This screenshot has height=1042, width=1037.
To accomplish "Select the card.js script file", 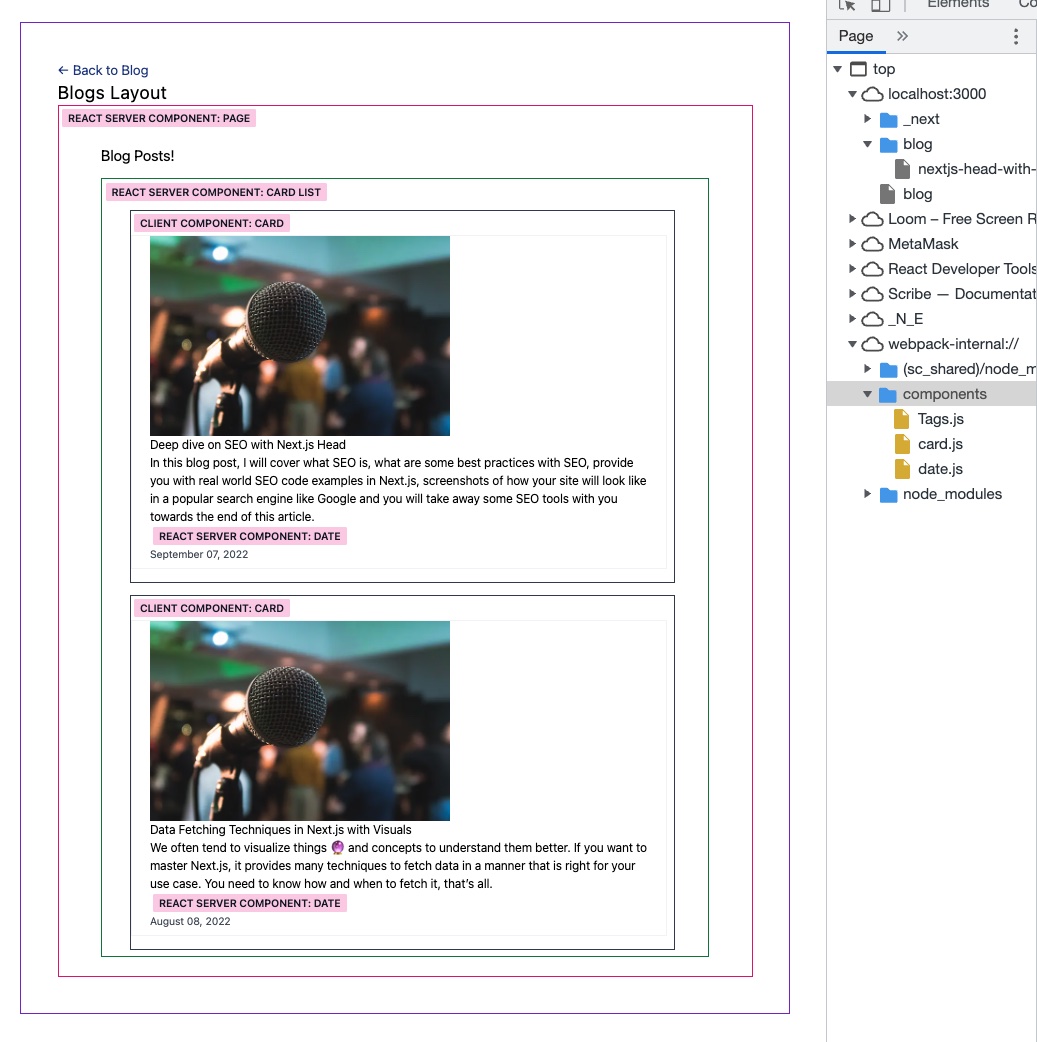I will (x=938, y=443).
